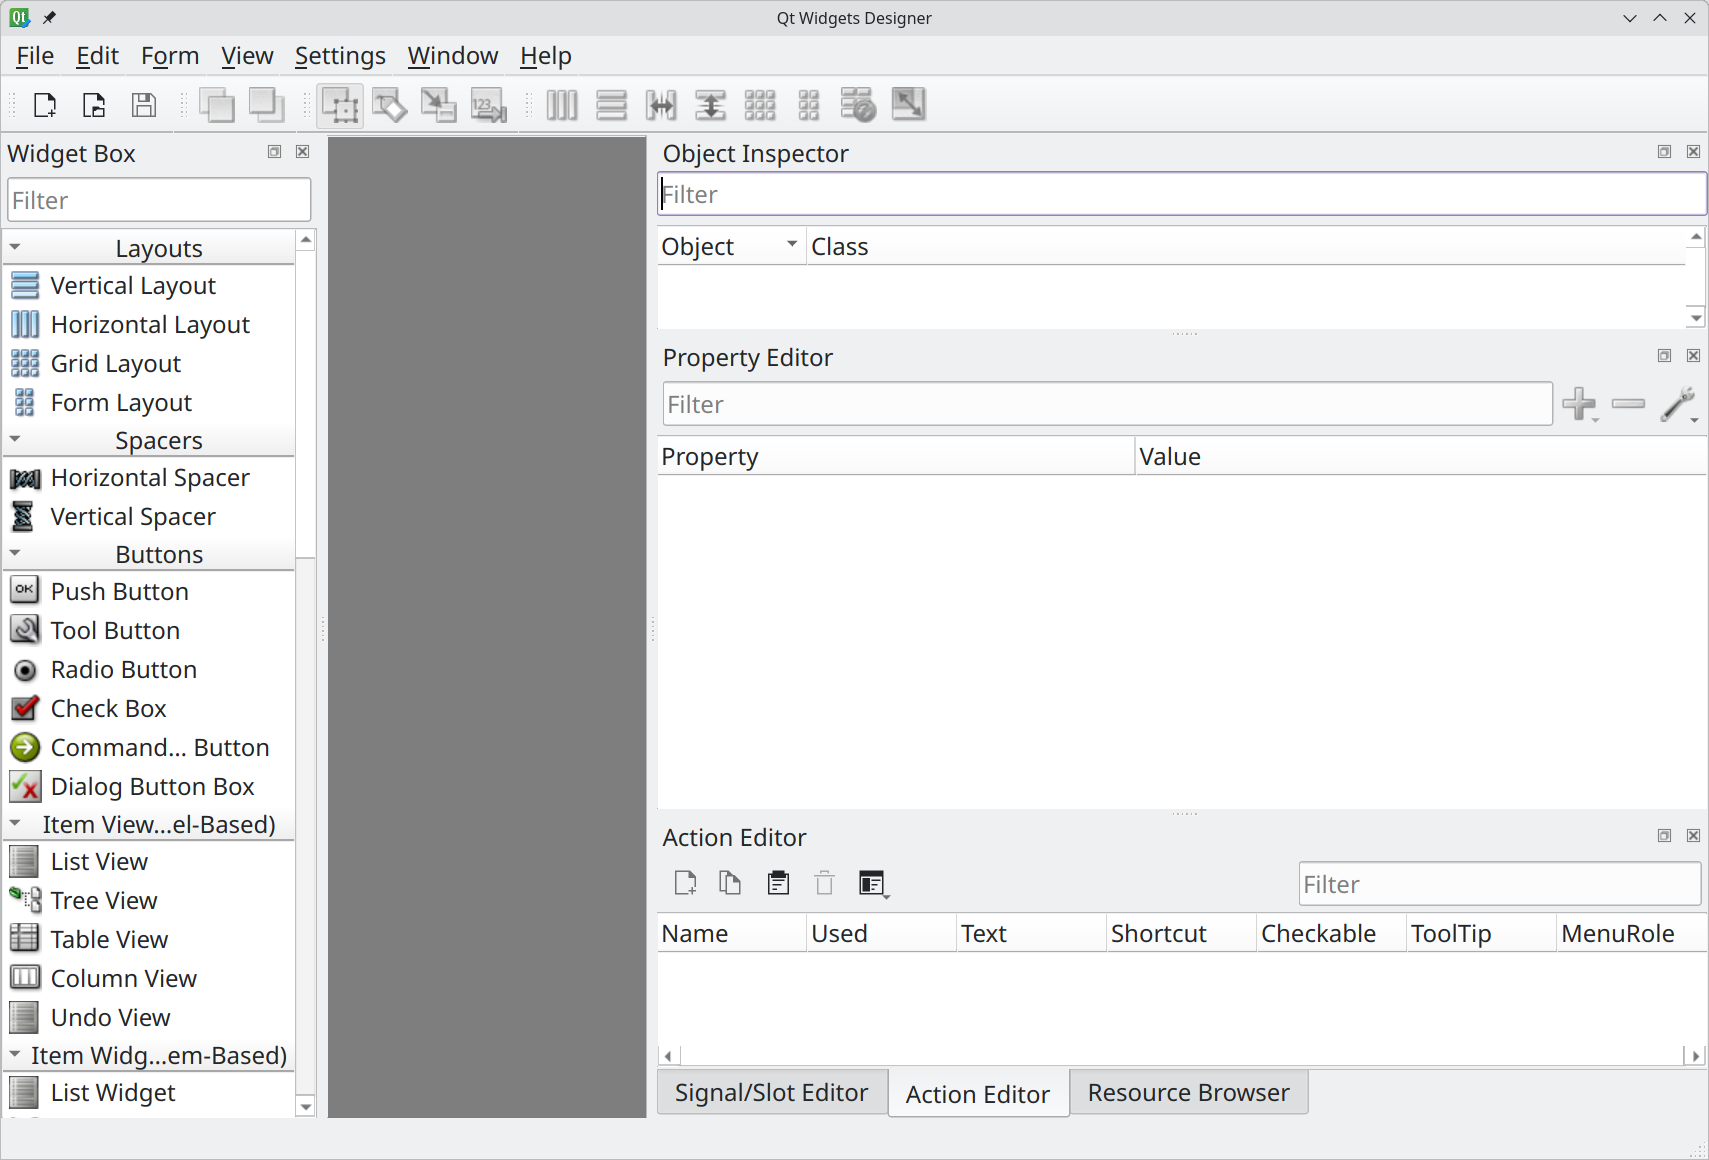Click Object column header sort arrow
Screen dimensions: 1709x1160
coord(792,244)
